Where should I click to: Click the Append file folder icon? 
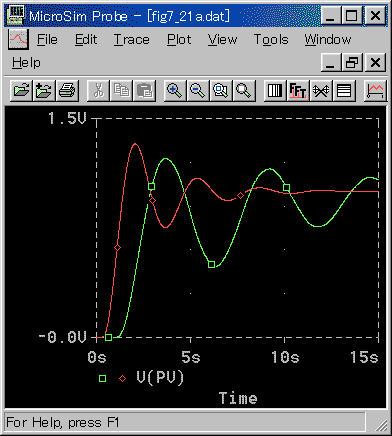44,90
